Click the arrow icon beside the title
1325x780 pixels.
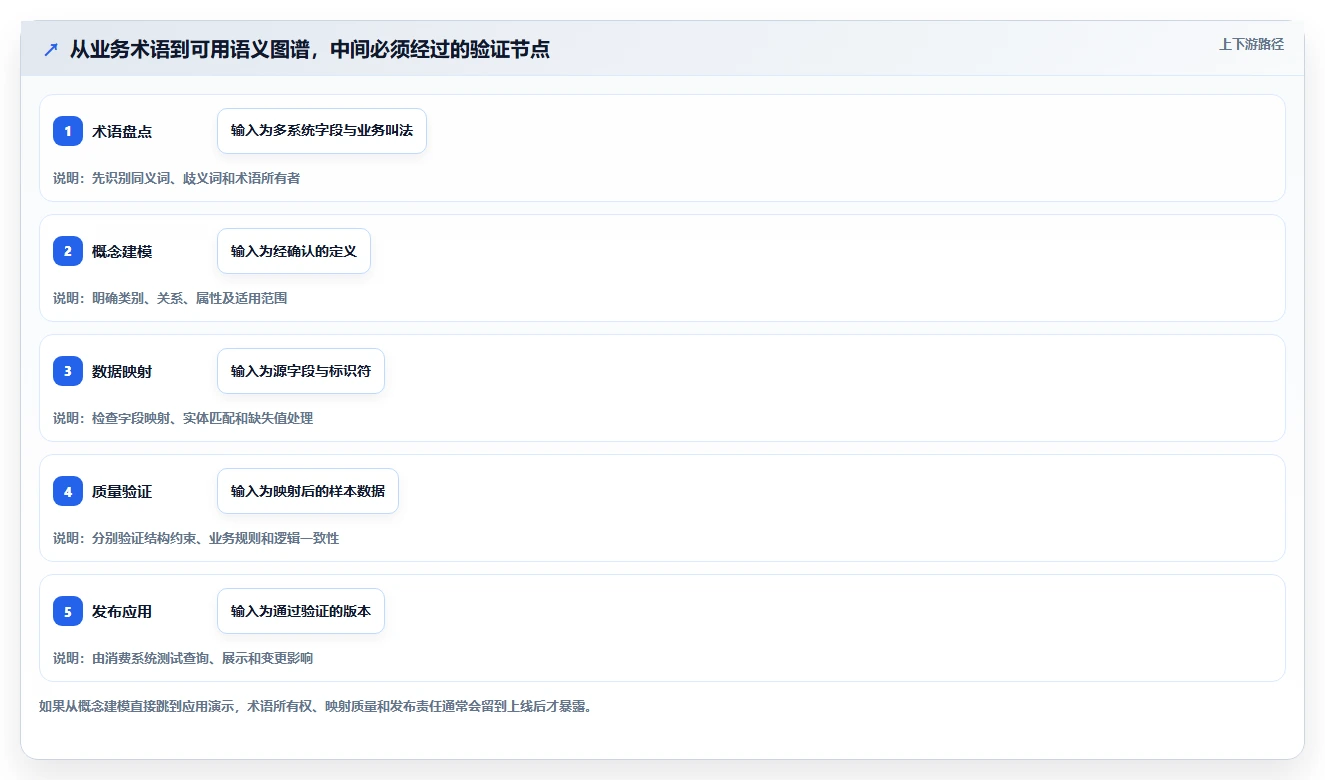point(51,49)
